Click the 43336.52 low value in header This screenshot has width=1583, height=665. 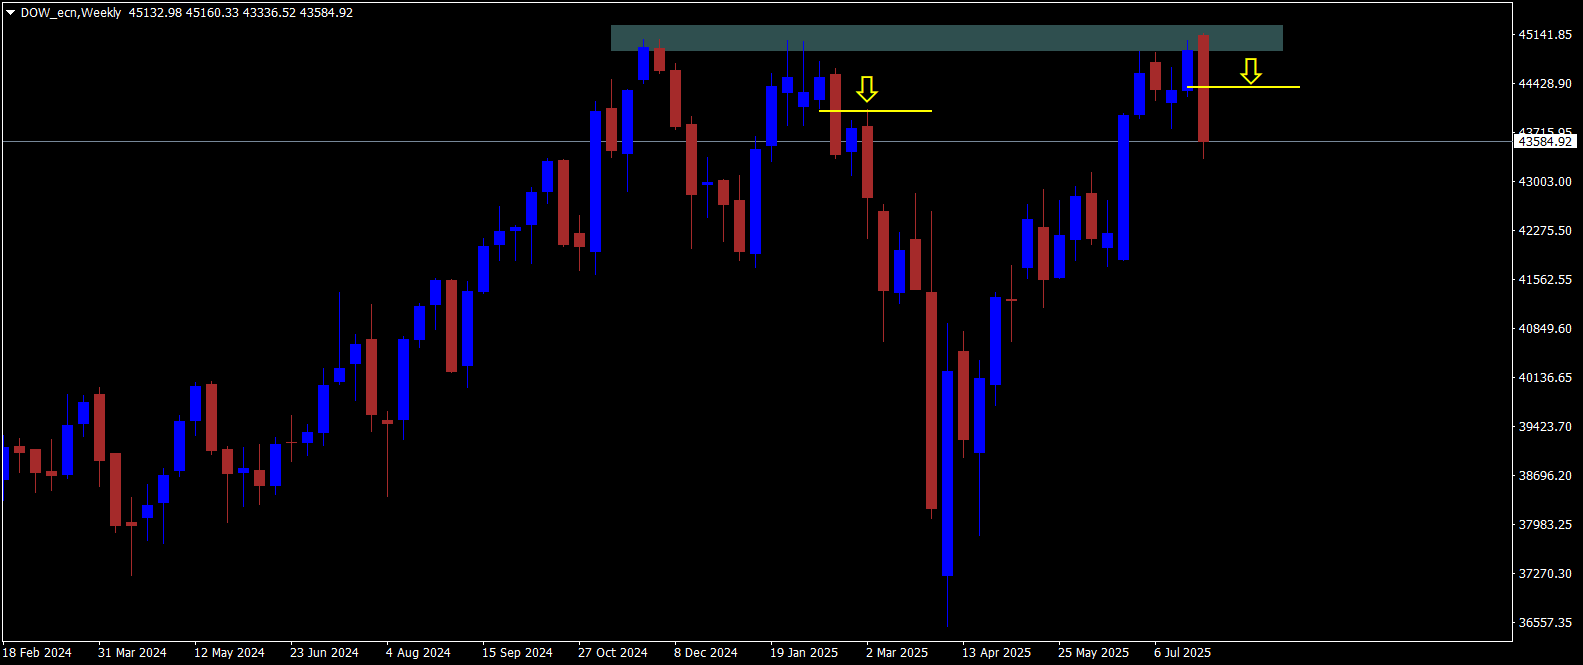click(x=270, y=13)
